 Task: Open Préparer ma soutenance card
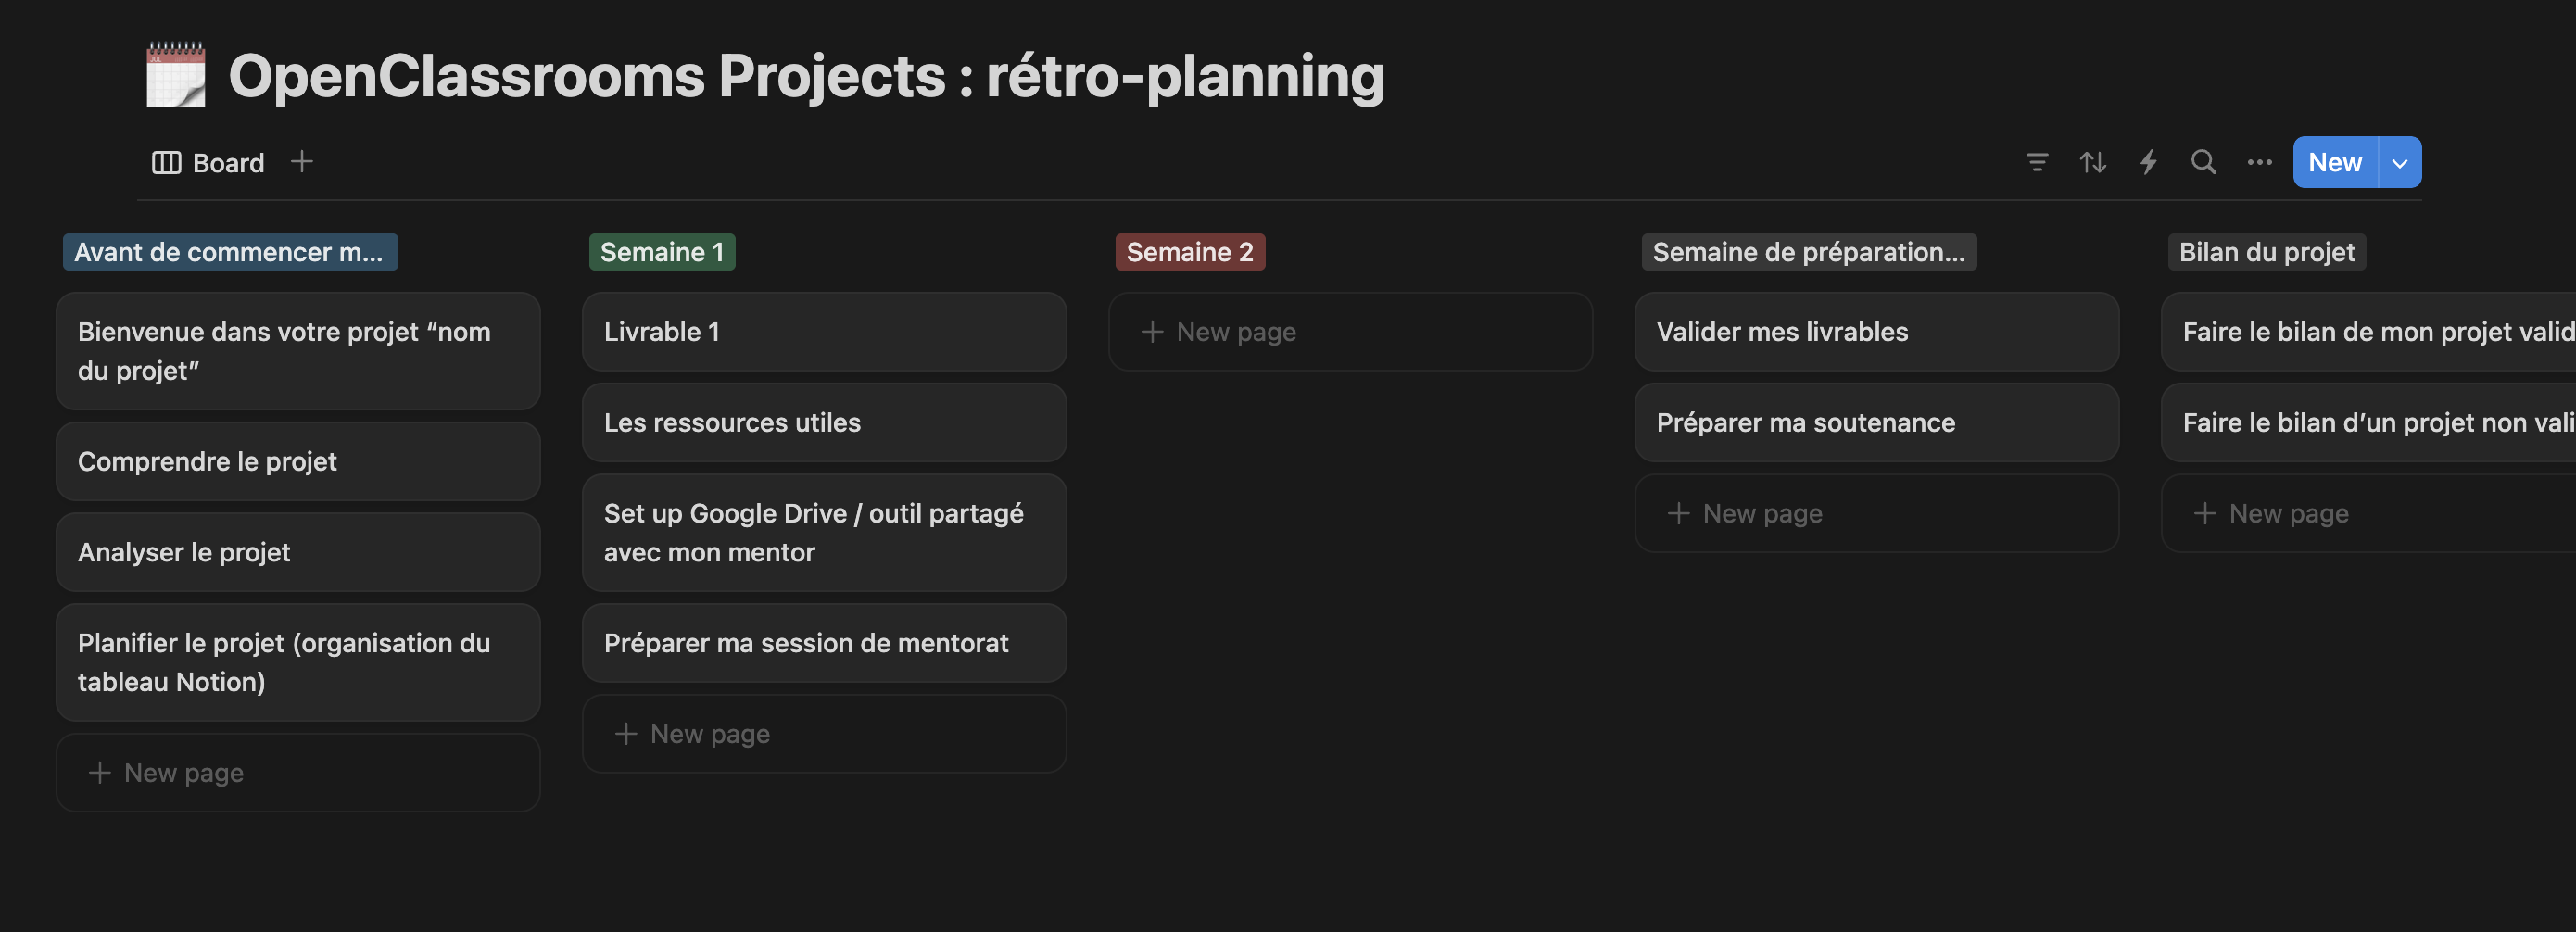tap(1876, 423)
